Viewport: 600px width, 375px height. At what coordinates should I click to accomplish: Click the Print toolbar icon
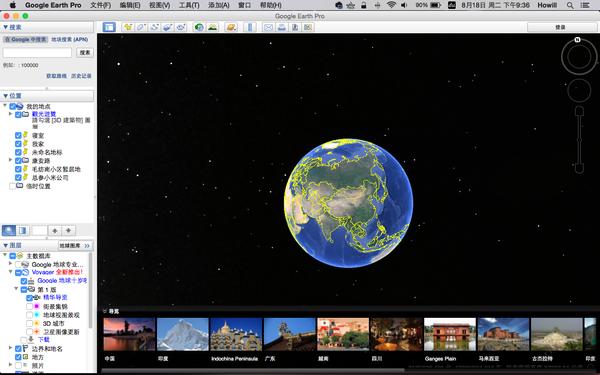(x=282, y=27)
